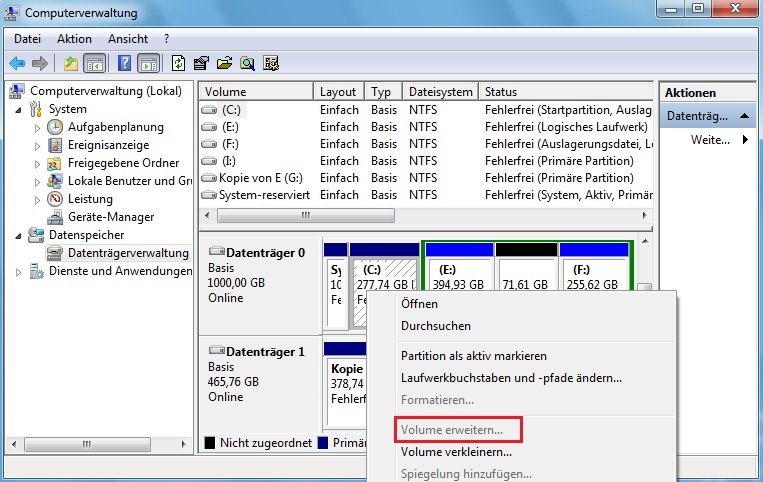Choose Laufwerkbuchstaben und -pfade ändern
Viewport: 763px width, 482px height.
point(511,378)
